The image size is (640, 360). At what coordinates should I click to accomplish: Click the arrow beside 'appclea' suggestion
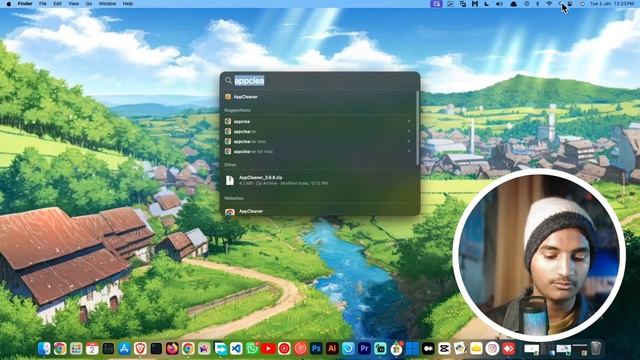409,121
